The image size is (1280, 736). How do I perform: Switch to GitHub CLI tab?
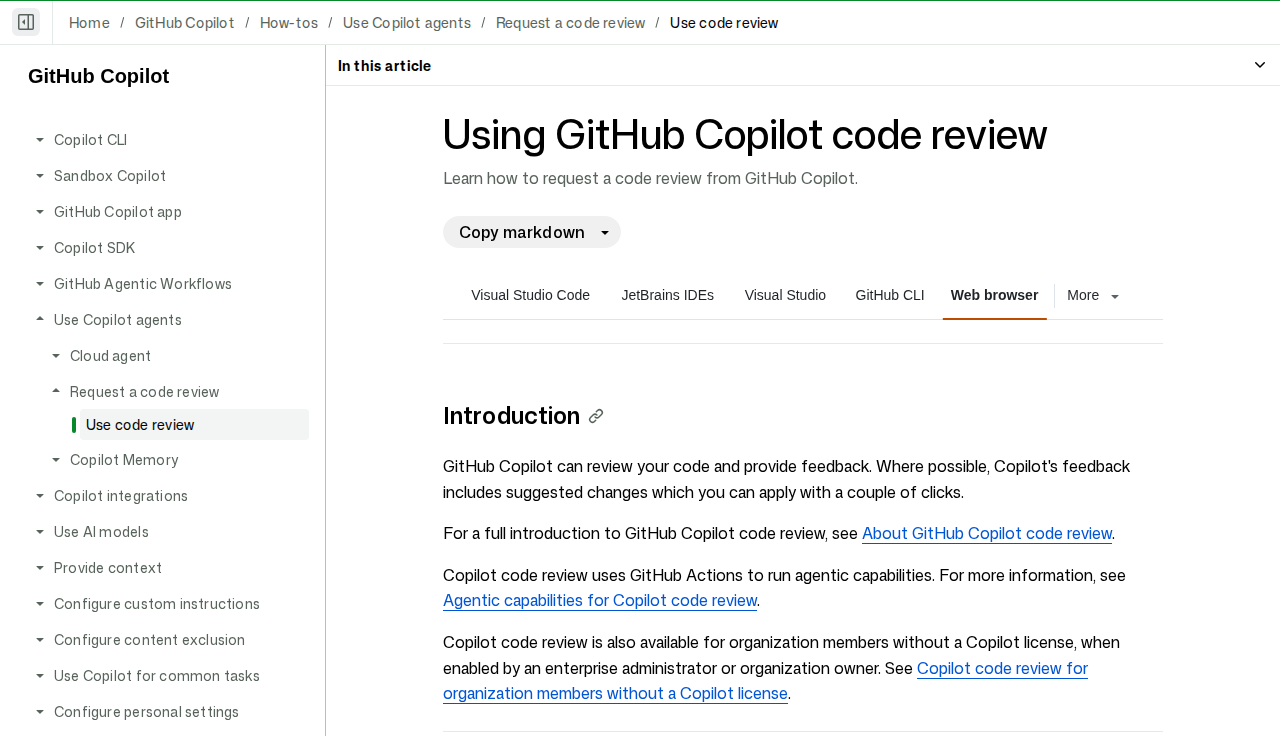tap(890, 295)
